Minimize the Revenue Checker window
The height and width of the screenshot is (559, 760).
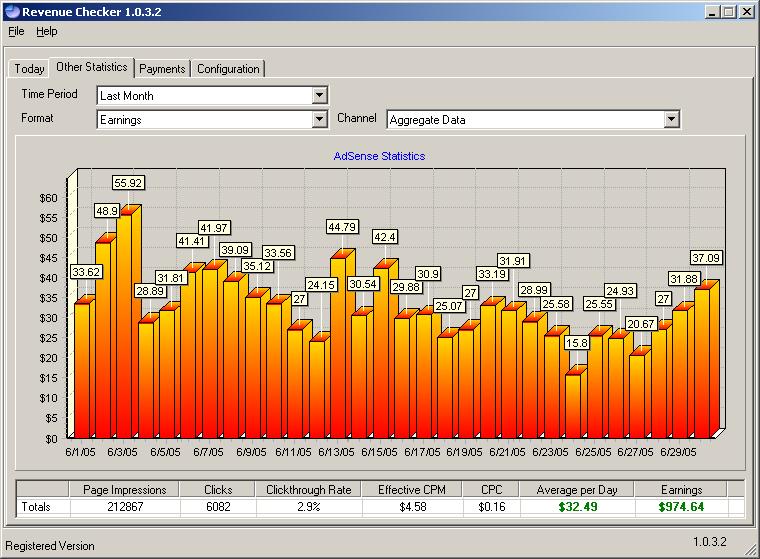click(710, 12)
